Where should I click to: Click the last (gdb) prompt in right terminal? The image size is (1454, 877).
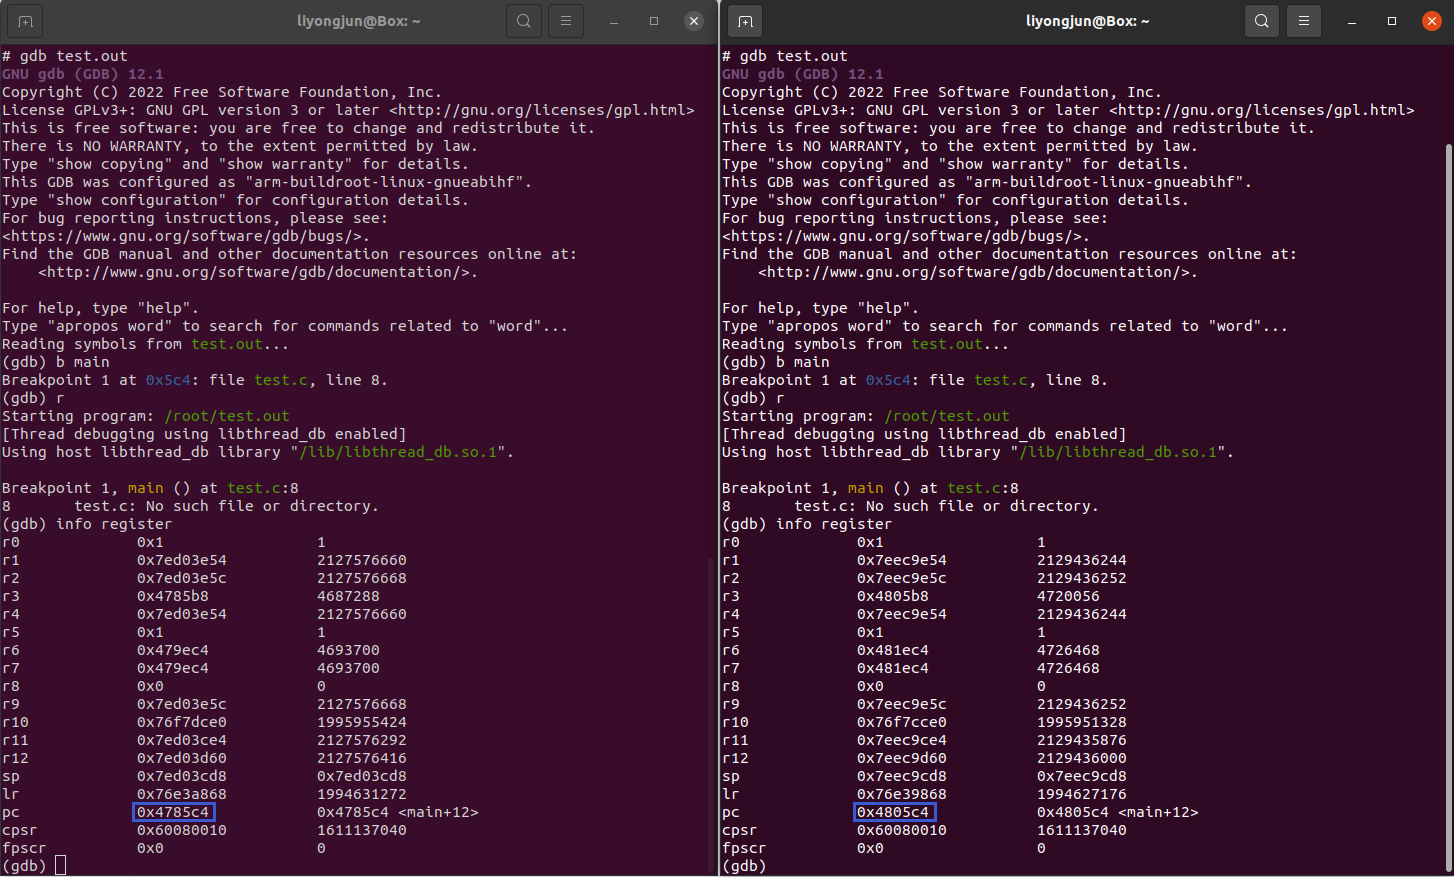744,866
